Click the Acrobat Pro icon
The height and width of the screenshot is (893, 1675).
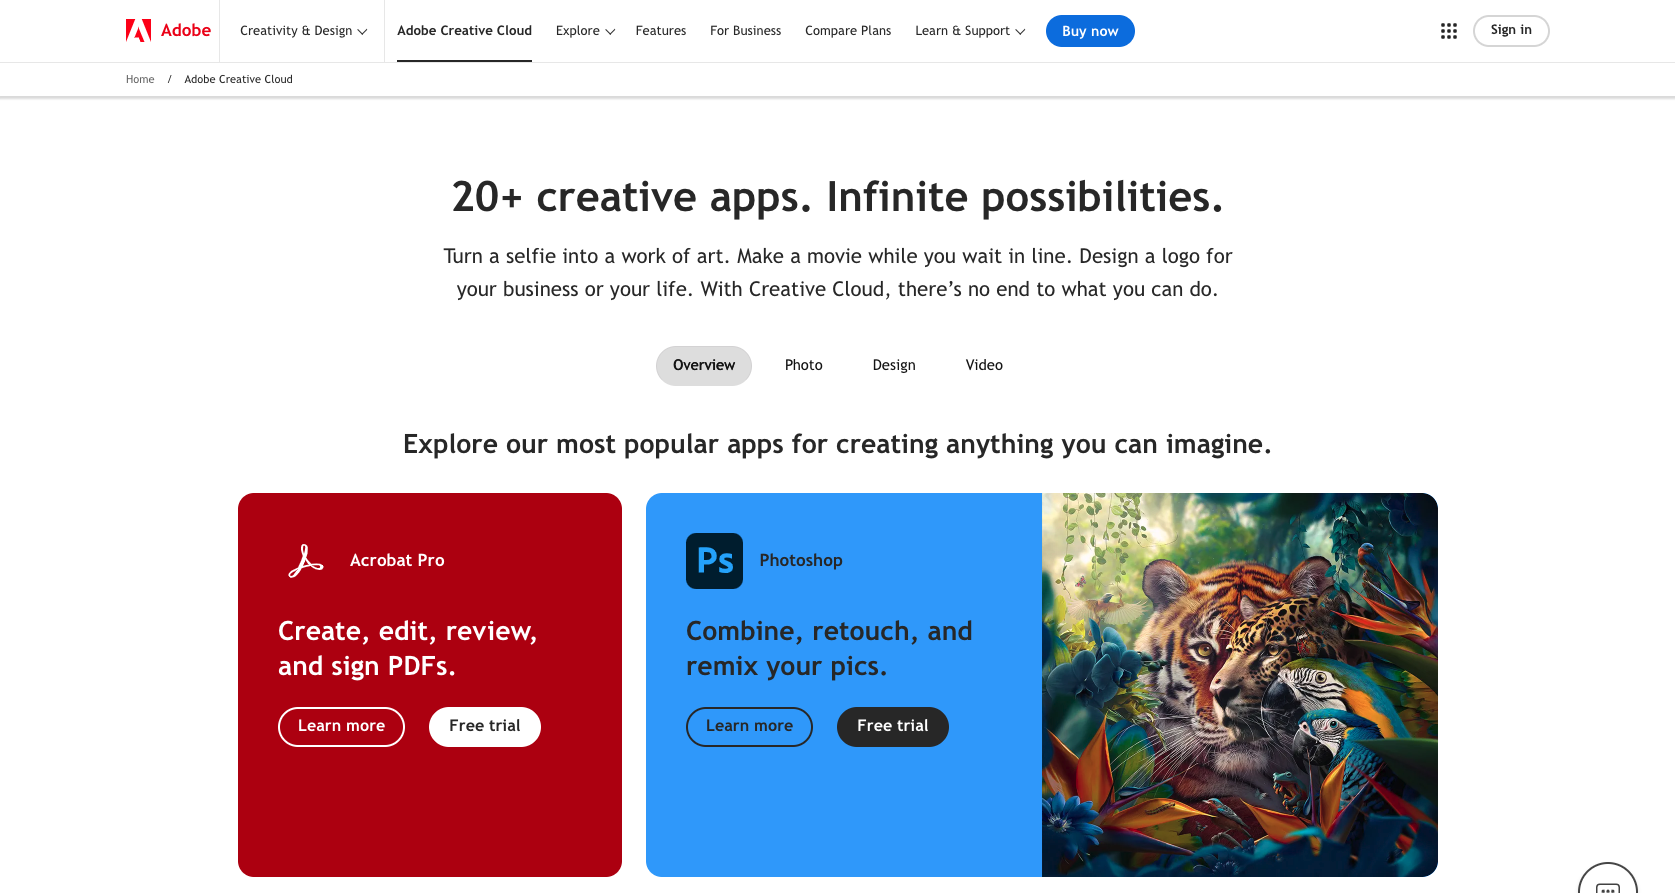(x=306, y=561)
